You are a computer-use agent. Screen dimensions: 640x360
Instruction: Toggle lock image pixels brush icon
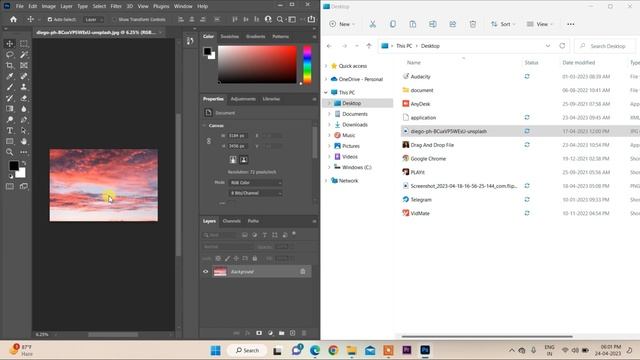pyautogui.click(x=227, y=258)
